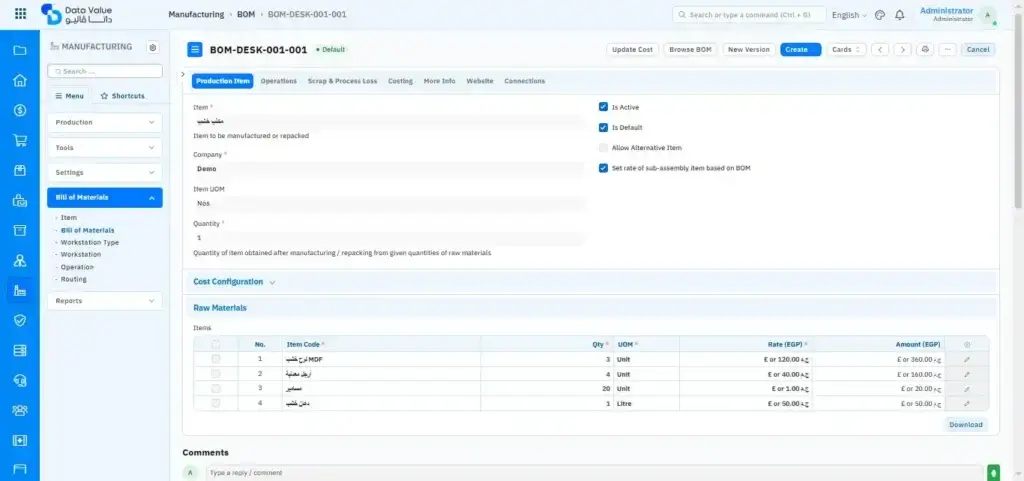
Task: Open the Costing tab
Action: click(x=400, y=81)
